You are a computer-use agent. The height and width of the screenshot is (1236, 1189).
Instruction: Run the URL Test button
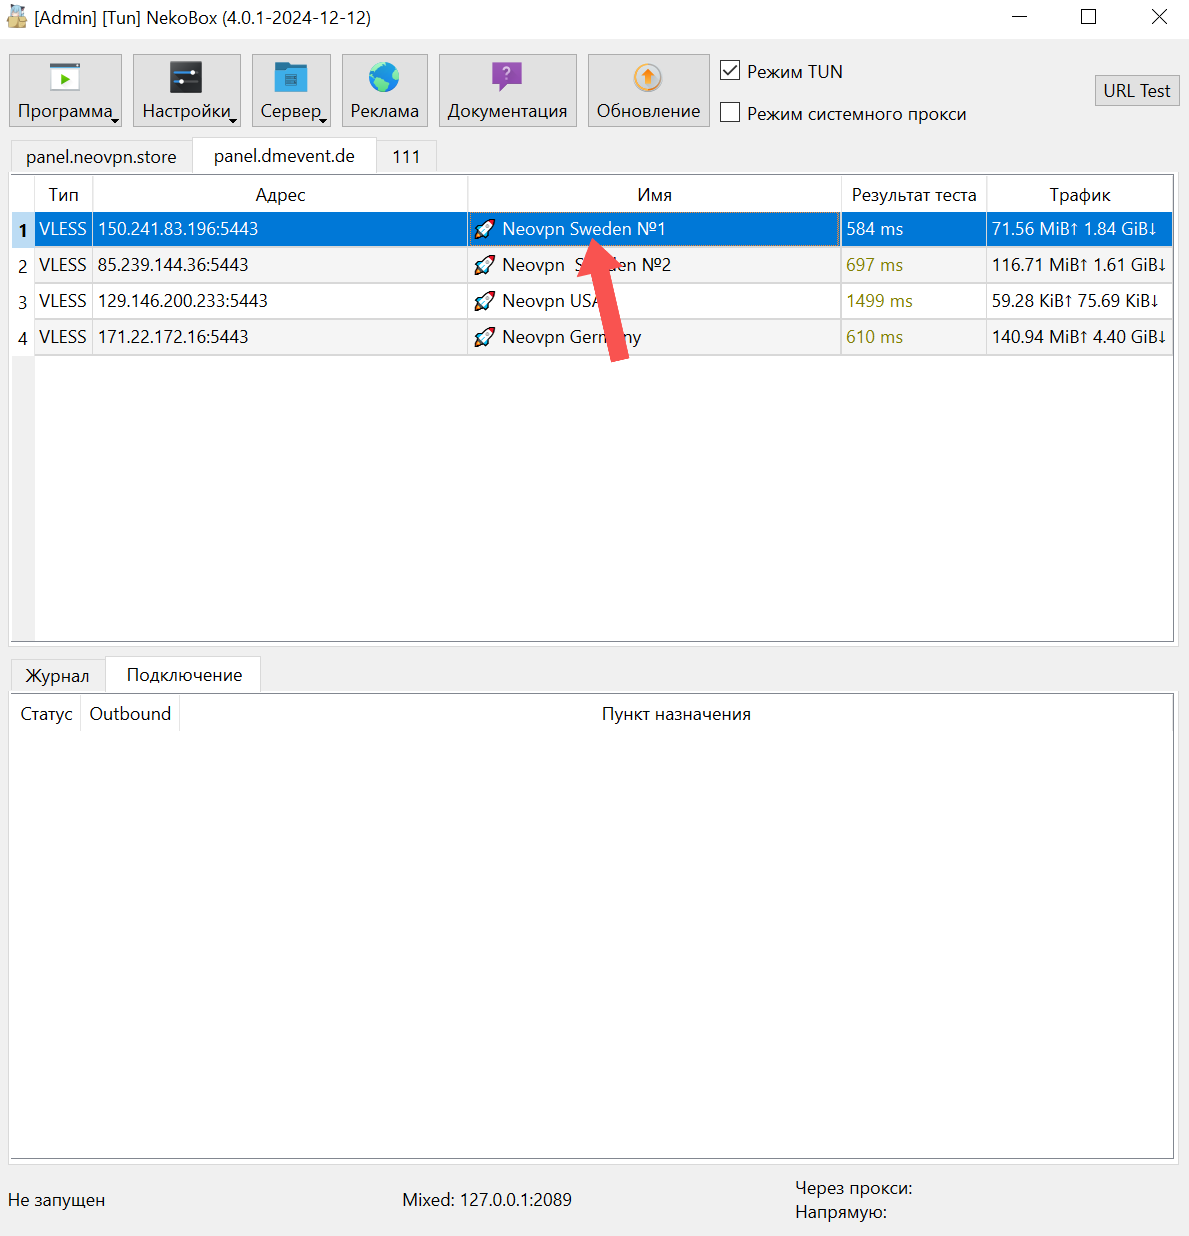tap(1137, 91)
